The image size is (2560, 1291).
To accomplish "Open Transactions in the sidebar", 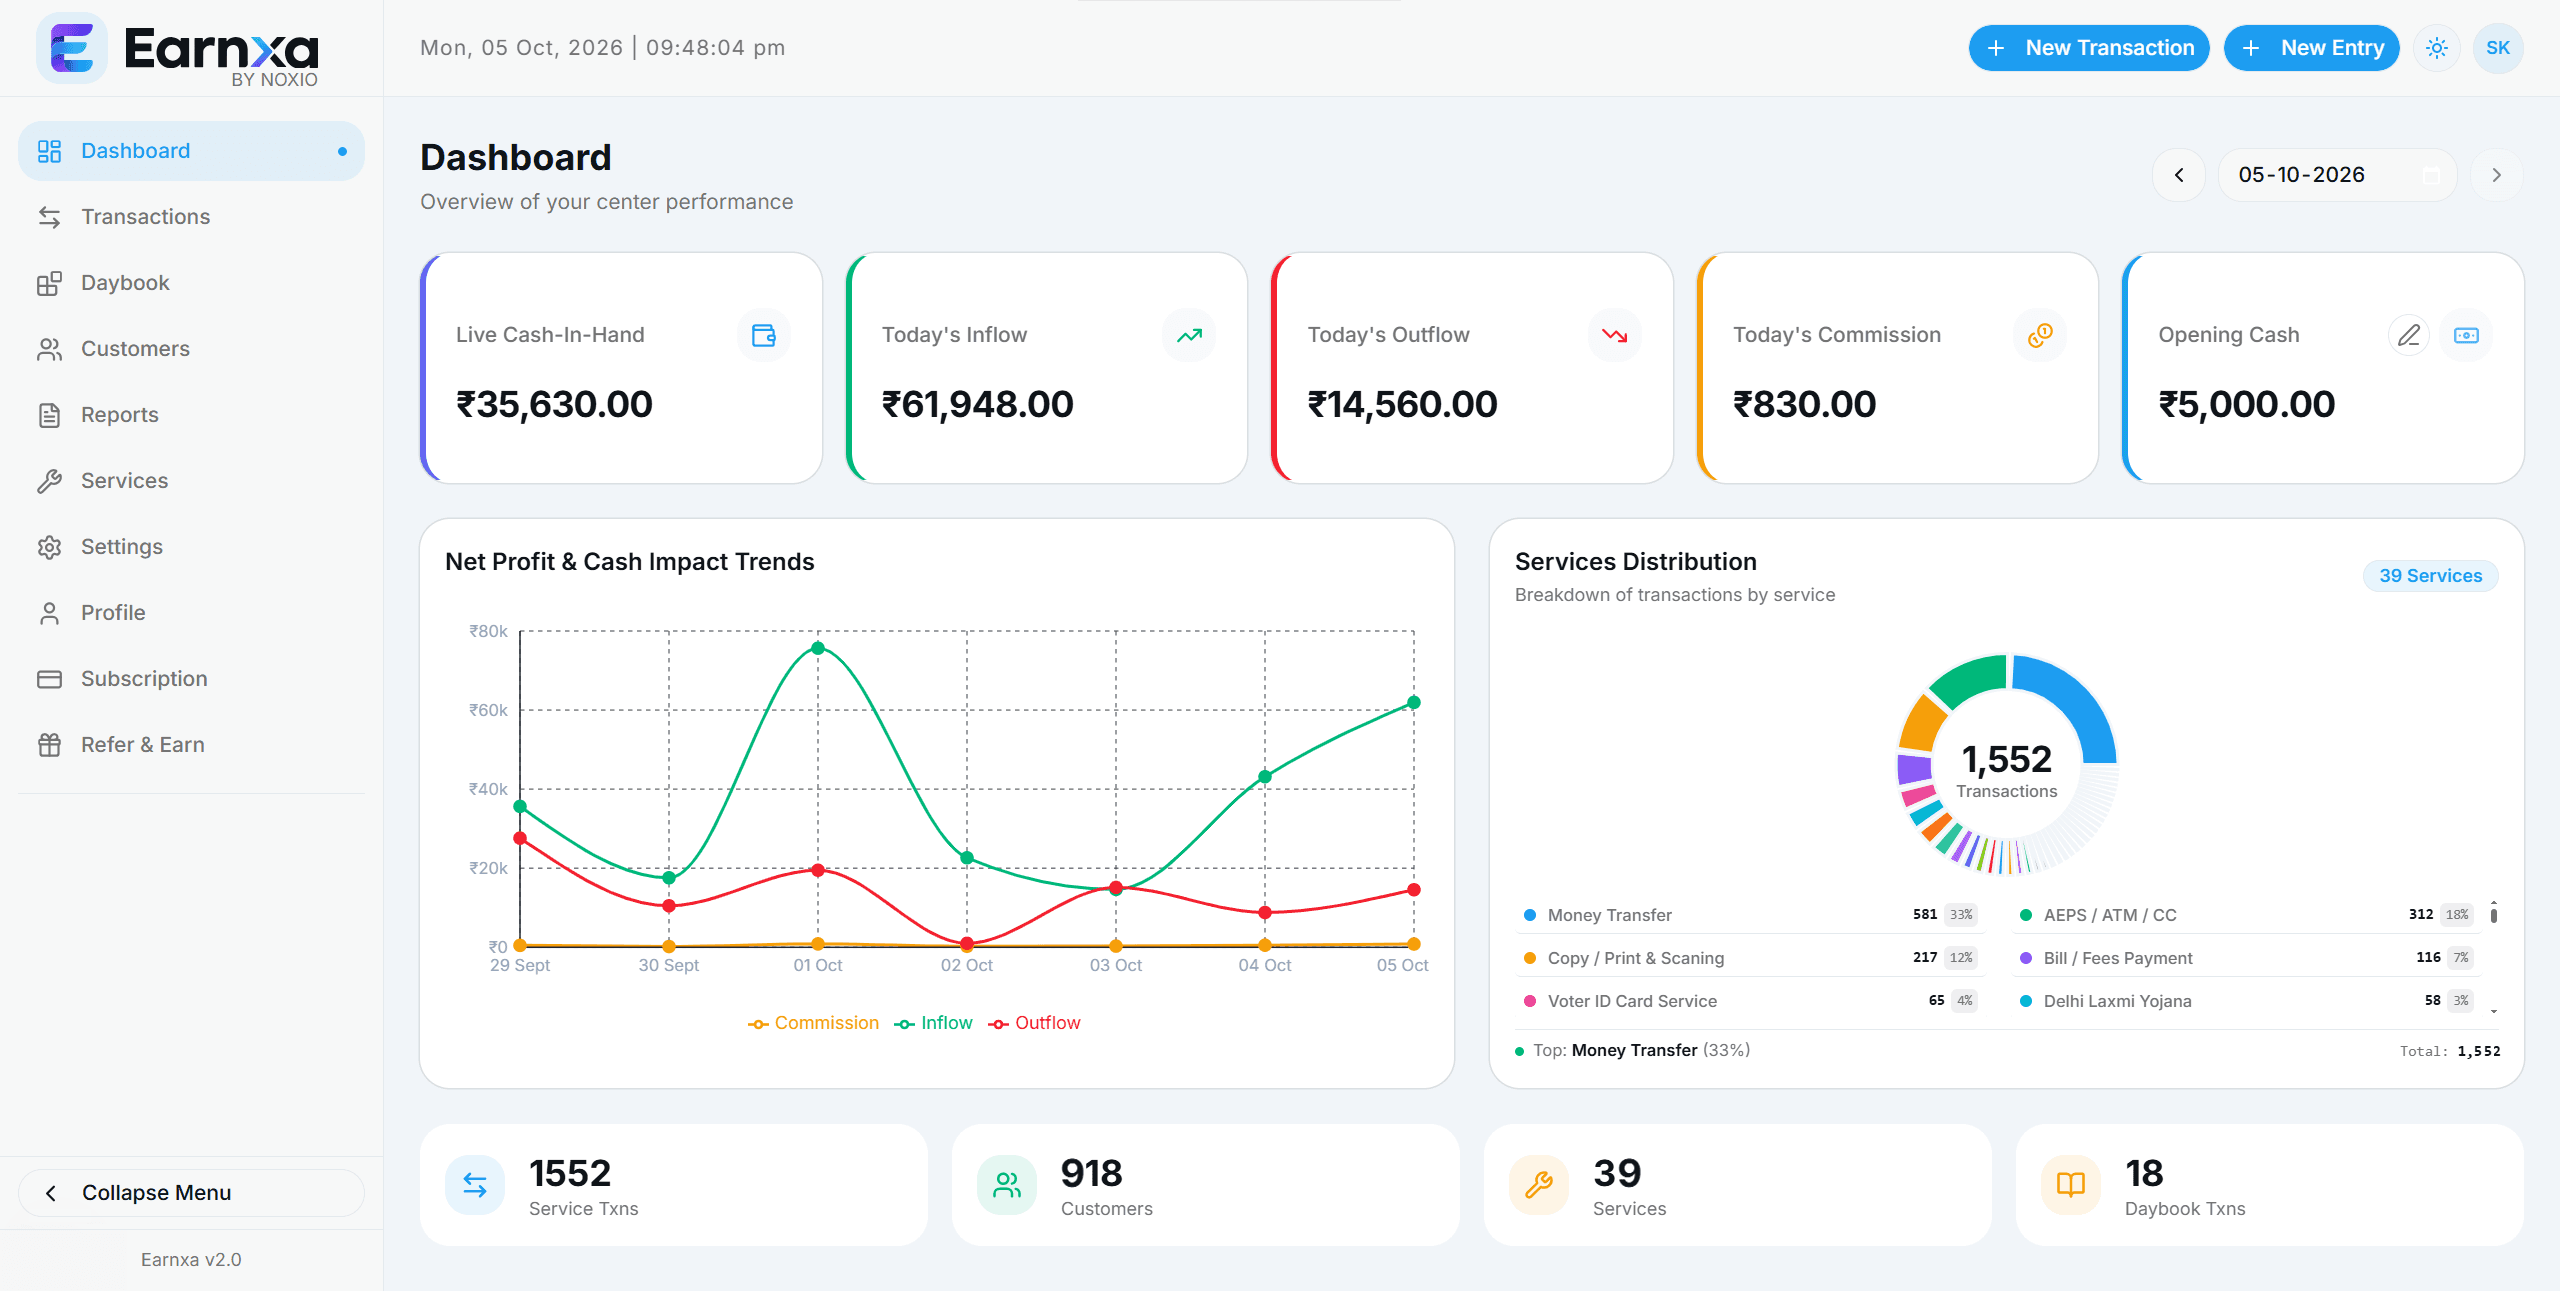I will click(191, 217).
